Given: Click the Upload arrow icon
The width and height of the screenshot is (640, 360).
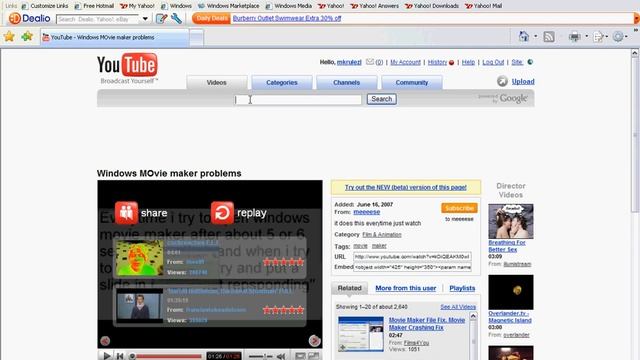Looking at the screenshot, I should 502,81.
